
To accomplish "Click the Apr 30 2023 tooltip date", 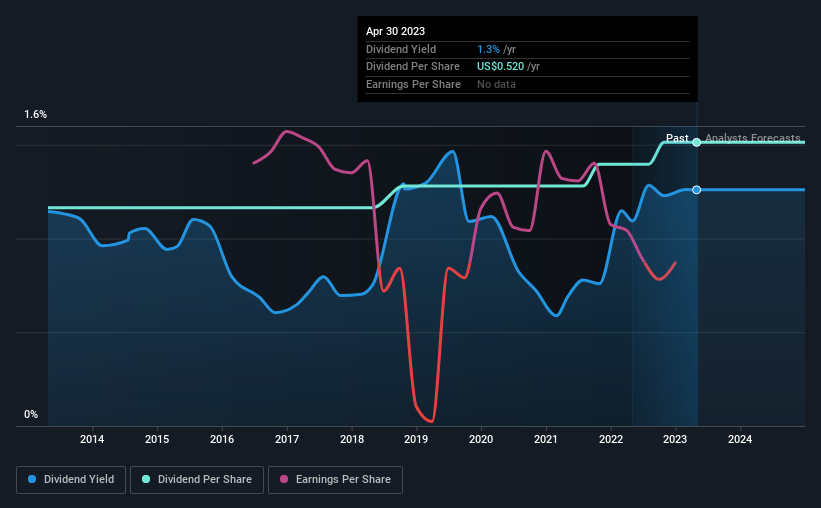I will coord(395,31).
